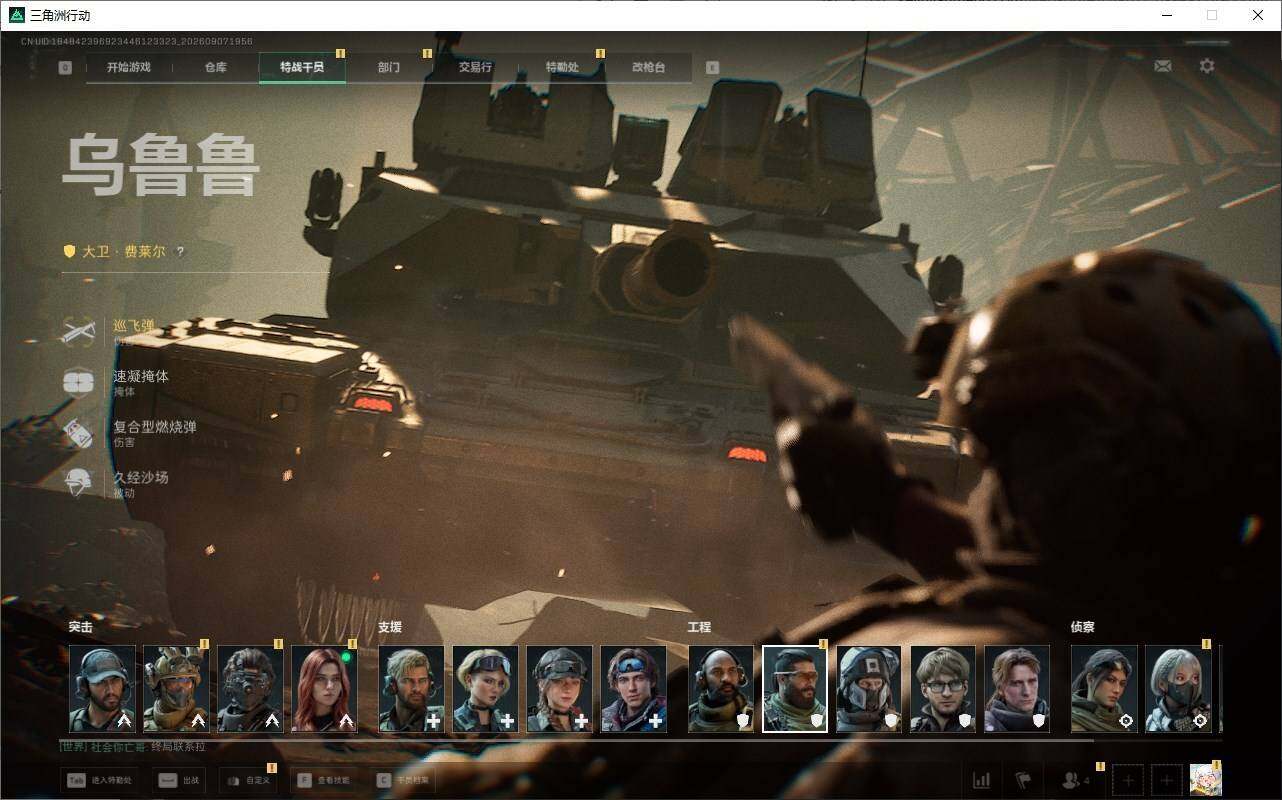Open the 特勤处 tab

[x=562, y=68]
